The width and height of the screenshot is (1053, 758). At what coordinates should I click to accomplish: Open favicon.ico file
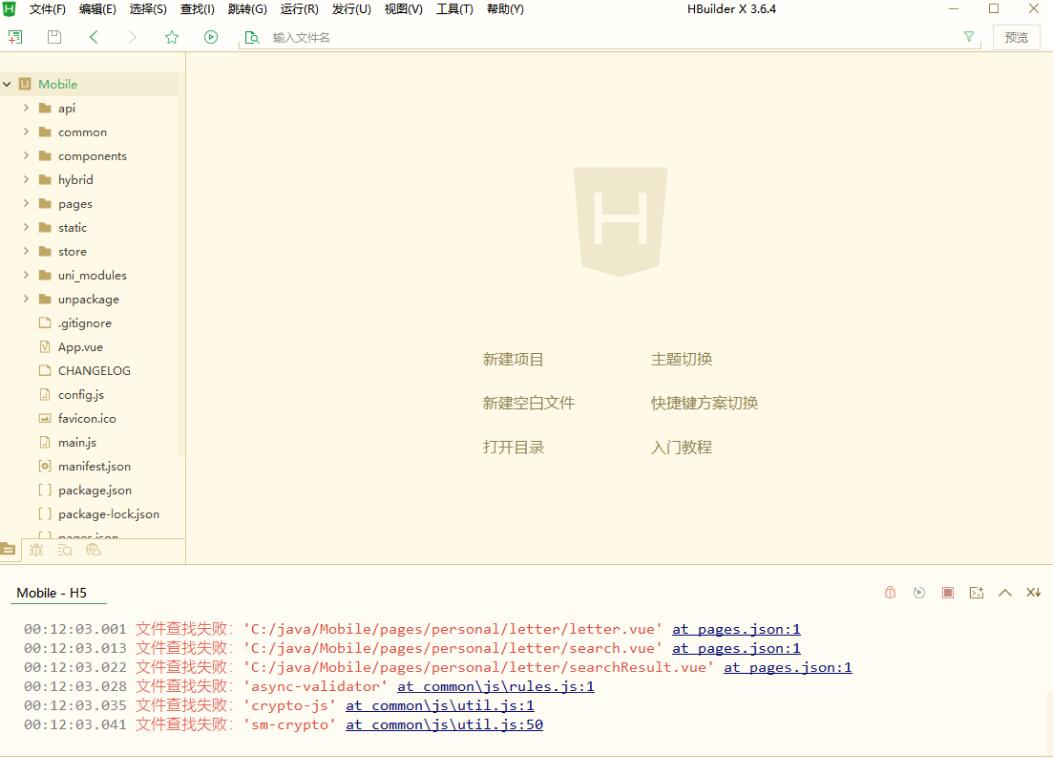click(87, 418)
